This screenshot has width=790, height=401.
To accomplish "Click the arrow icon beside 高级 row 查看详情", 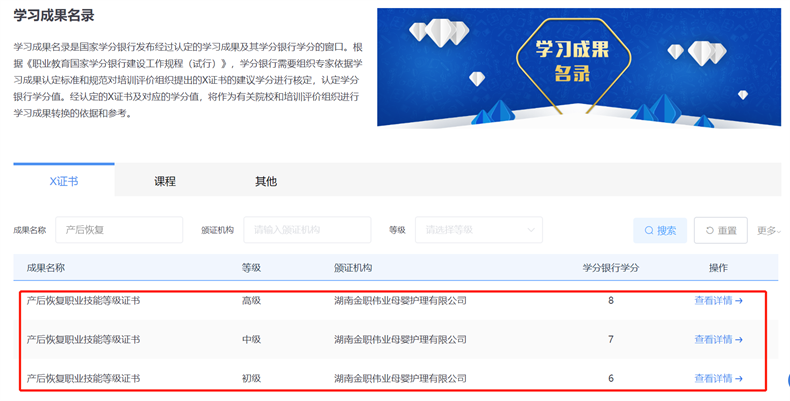I will coord(739,300).
